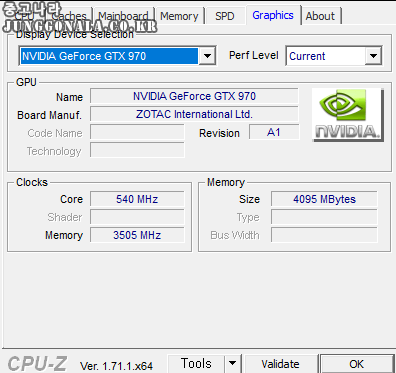Click the CPU-Z logo text

click(37, 364)
